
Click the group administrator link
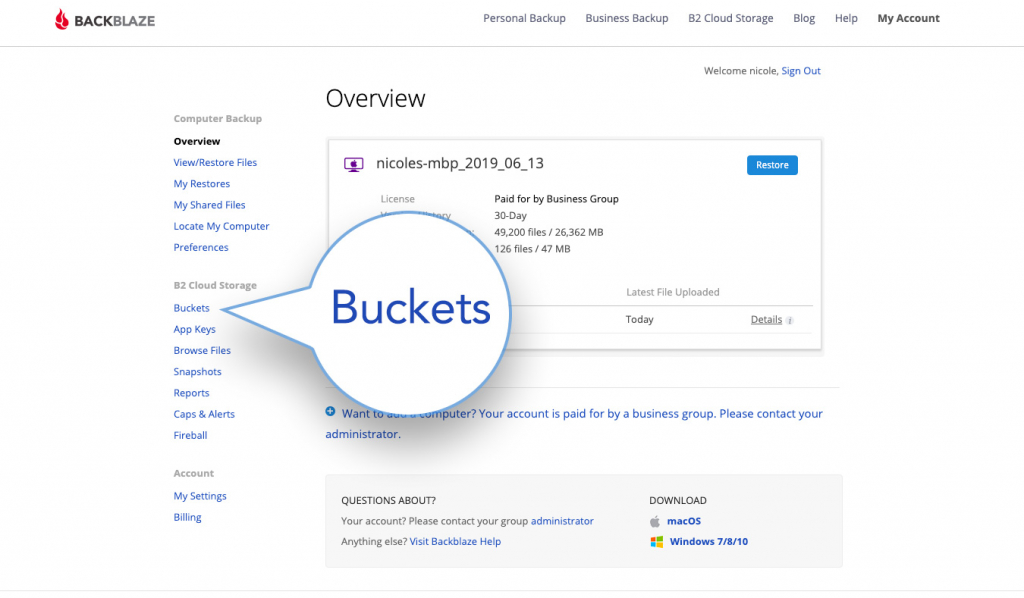[562, 521]
